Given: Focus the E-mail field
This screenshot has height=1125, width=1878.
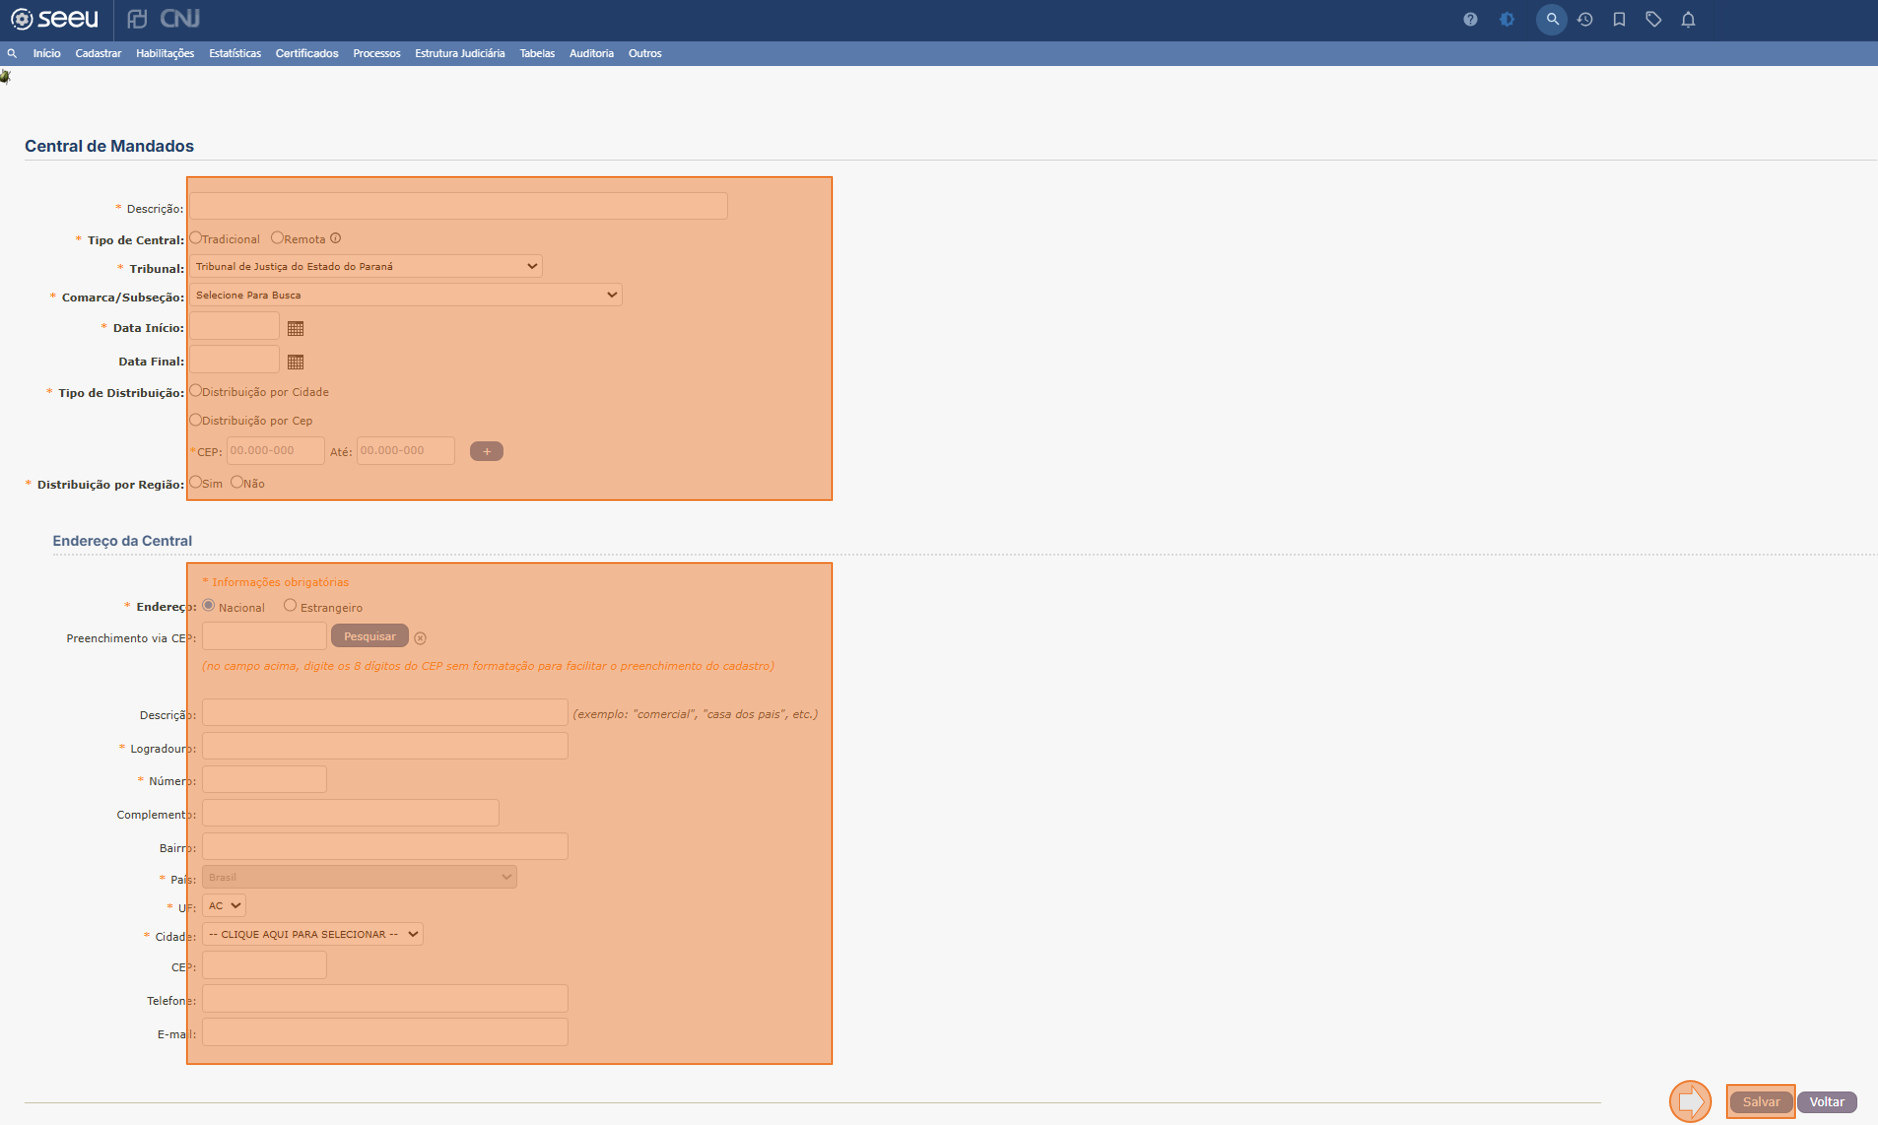Looking at the screenshot, I should pyautogui.click(x=385, y=1032).
